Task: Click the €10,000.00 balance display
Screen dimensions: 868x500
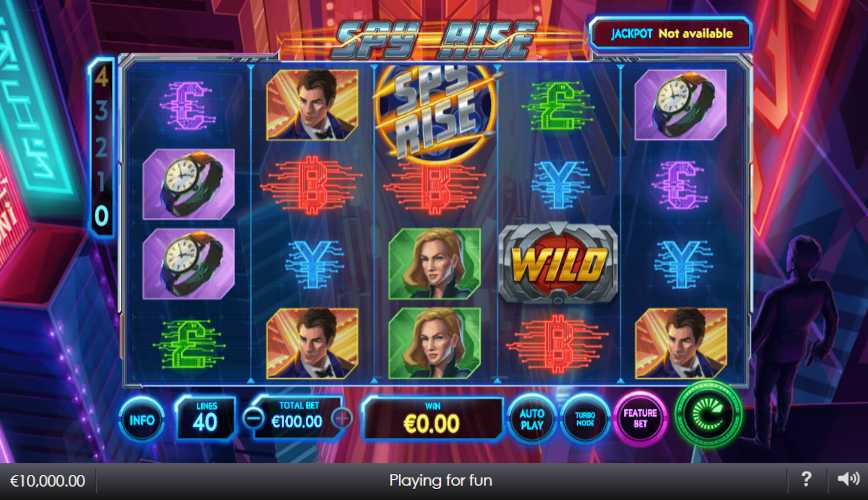Action: coord(48,481)
